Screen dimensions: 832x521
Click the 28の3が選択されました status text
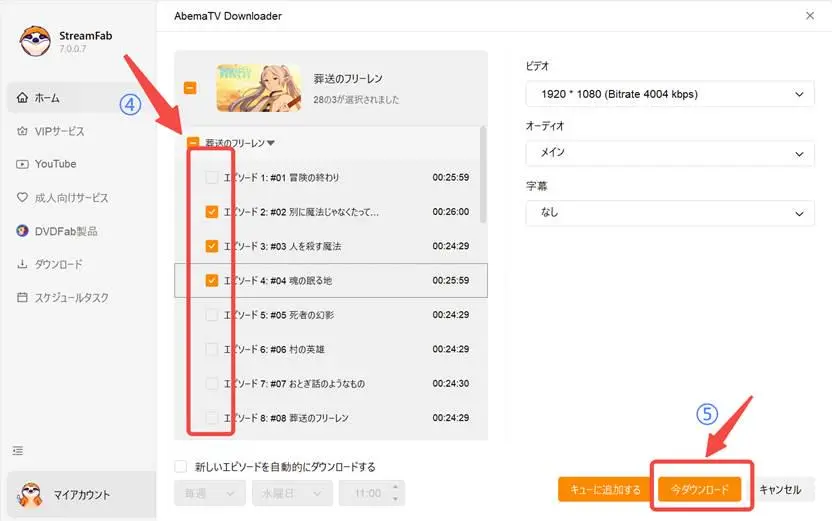click(356, 99)
